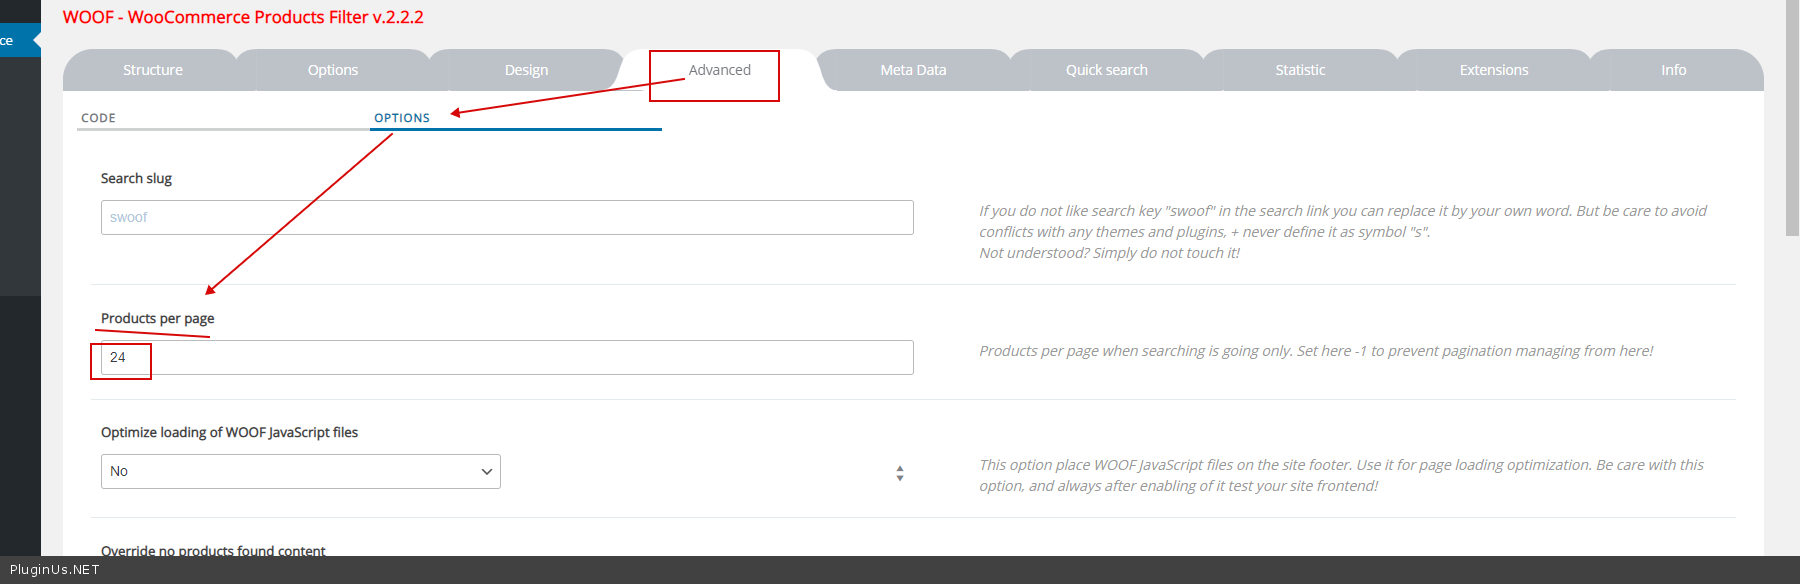Click the Override no products found content label
The image size is (1800, 584).
click(x=213, y=550)
